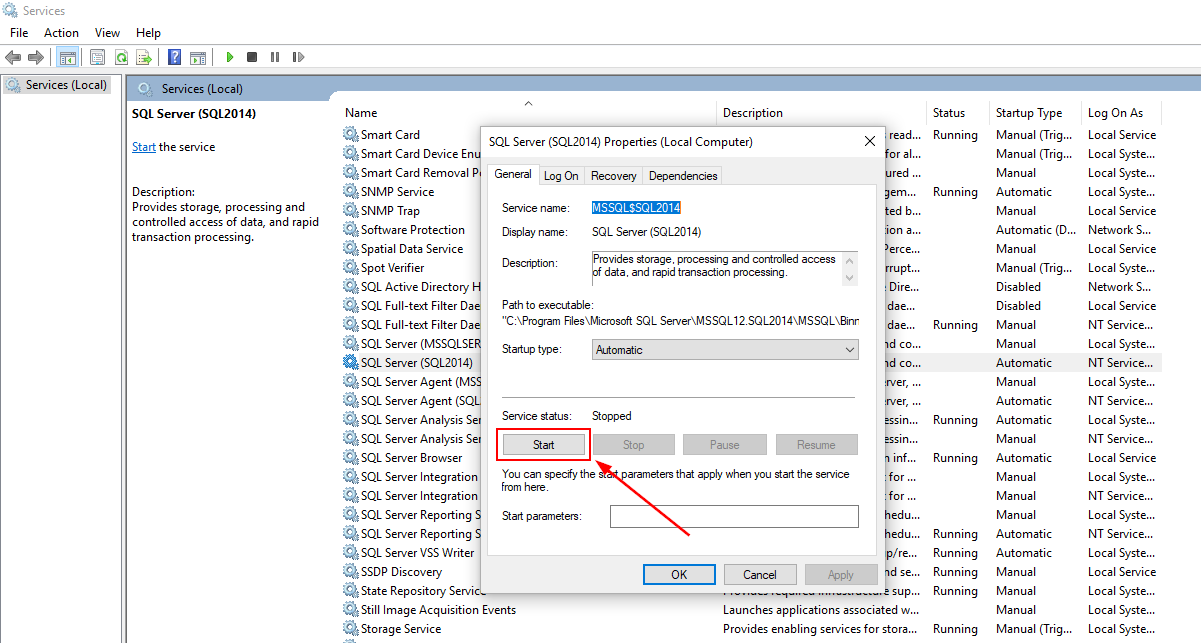Click the gear icon beside SNMP Service
The width and height of the screenshot is (1201, 643).
350,191
